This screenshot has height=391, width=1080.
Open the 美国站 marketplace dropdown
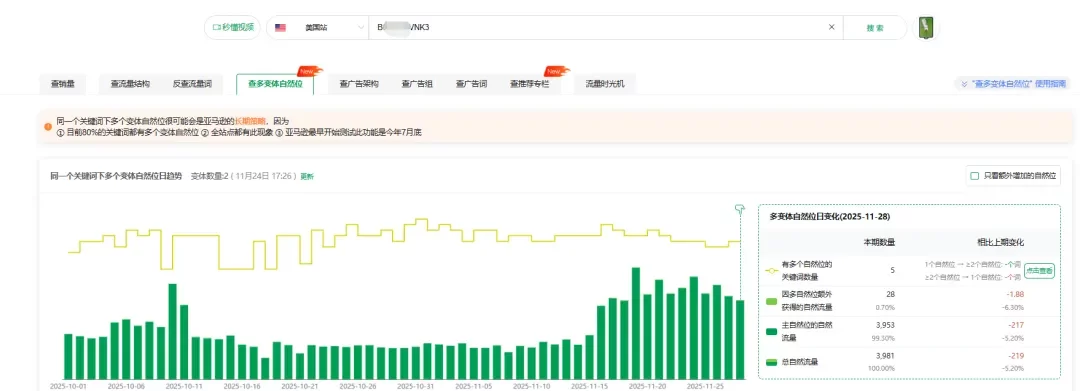click(318, 28)
